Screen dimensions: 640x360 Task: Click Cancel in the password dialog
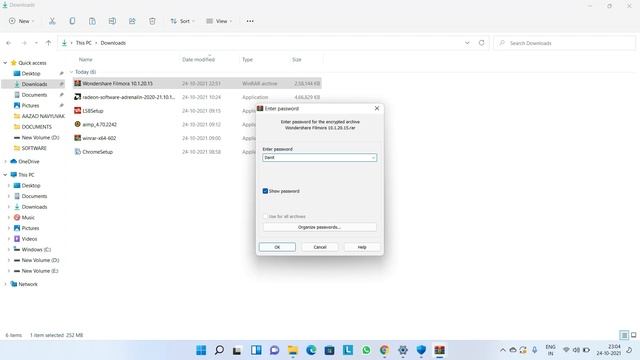320,247
